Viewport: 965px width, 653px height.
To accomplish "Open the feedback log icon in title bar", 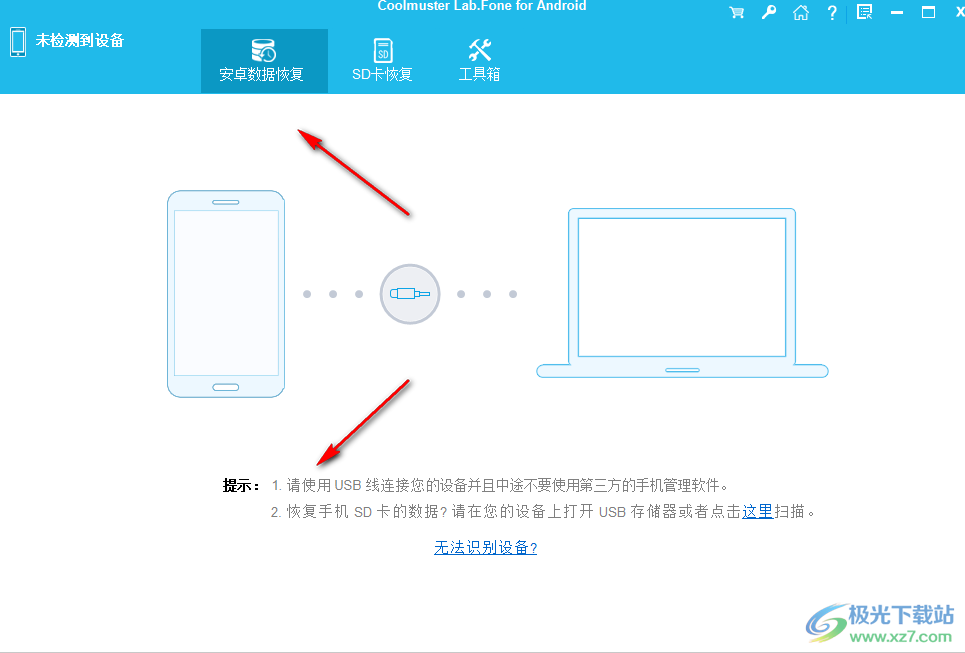I will click(863, 13).
